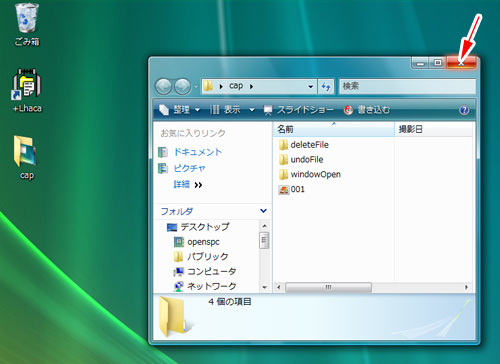Select the deleteFile folder
Image resolution: width=500 pixels, height=364 pixels.
303,145
